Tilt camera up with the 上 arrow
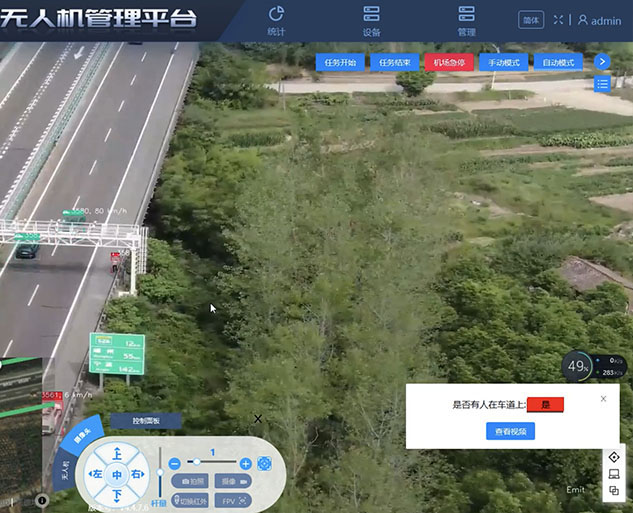Screen dimensions: 633x513 (x=117, y=454)
